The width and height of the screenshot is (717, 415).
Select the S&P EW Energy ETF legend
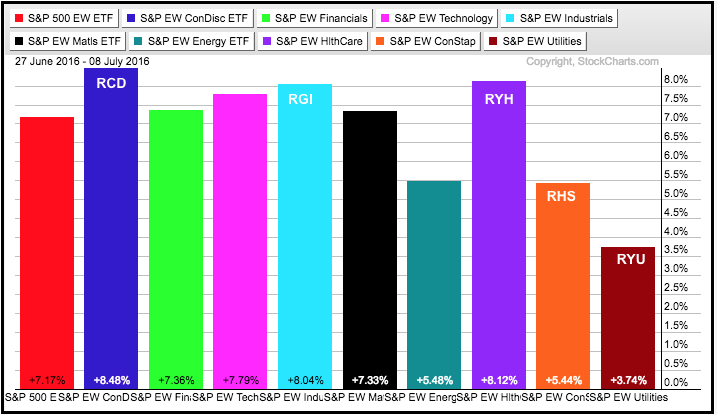click(x=191, y=41)
